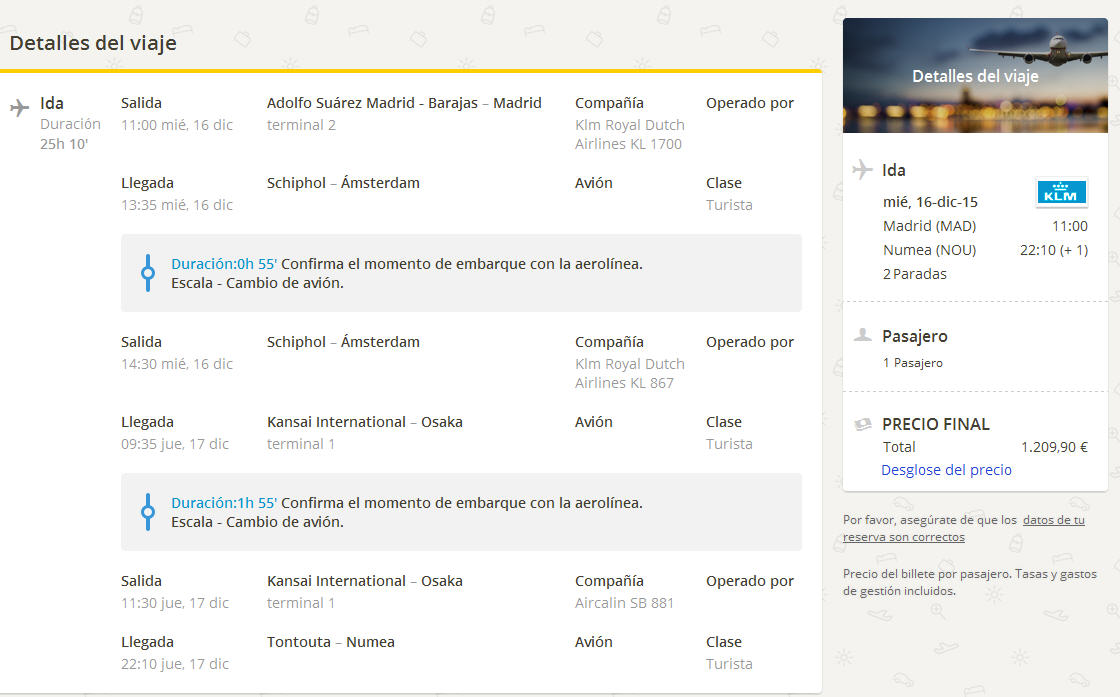Click arrival time '13:35 mié, 16 dic'
Viewport: 1120px width, 697px height.
[x=176, y=205]
